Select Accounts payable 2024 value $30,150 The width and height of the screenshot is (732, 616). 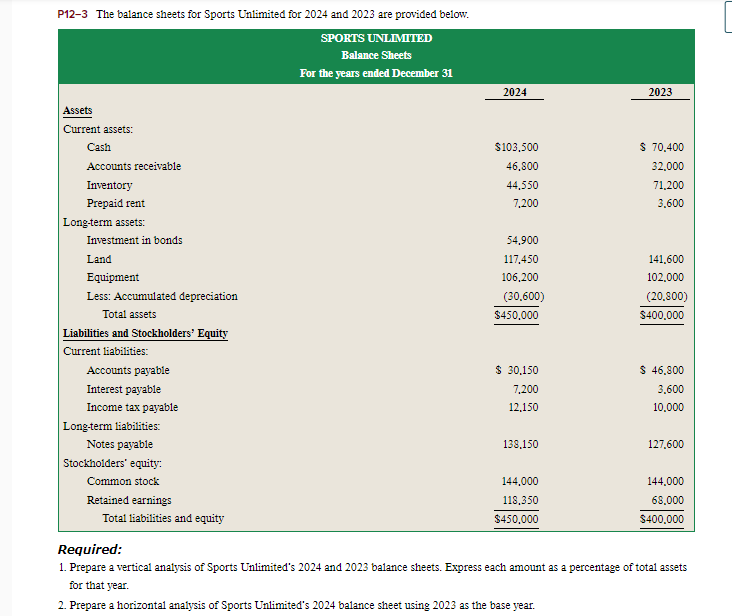pos(517,371)
